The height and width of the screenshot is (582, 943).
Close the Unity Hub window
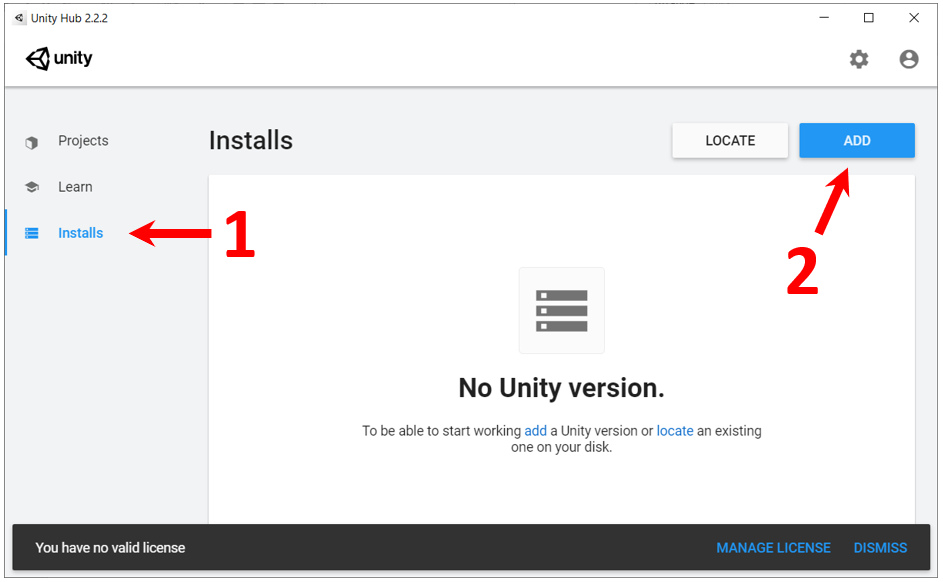point(914,17)
